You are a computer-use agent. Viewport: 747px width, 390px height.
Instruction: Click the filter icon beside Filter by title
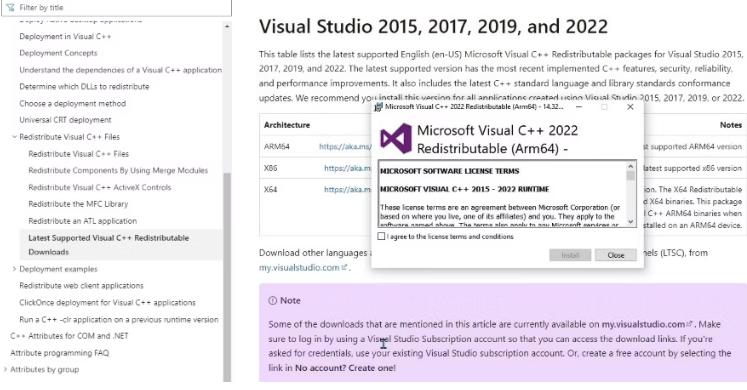pyautogui.click(x=10, y=8)
